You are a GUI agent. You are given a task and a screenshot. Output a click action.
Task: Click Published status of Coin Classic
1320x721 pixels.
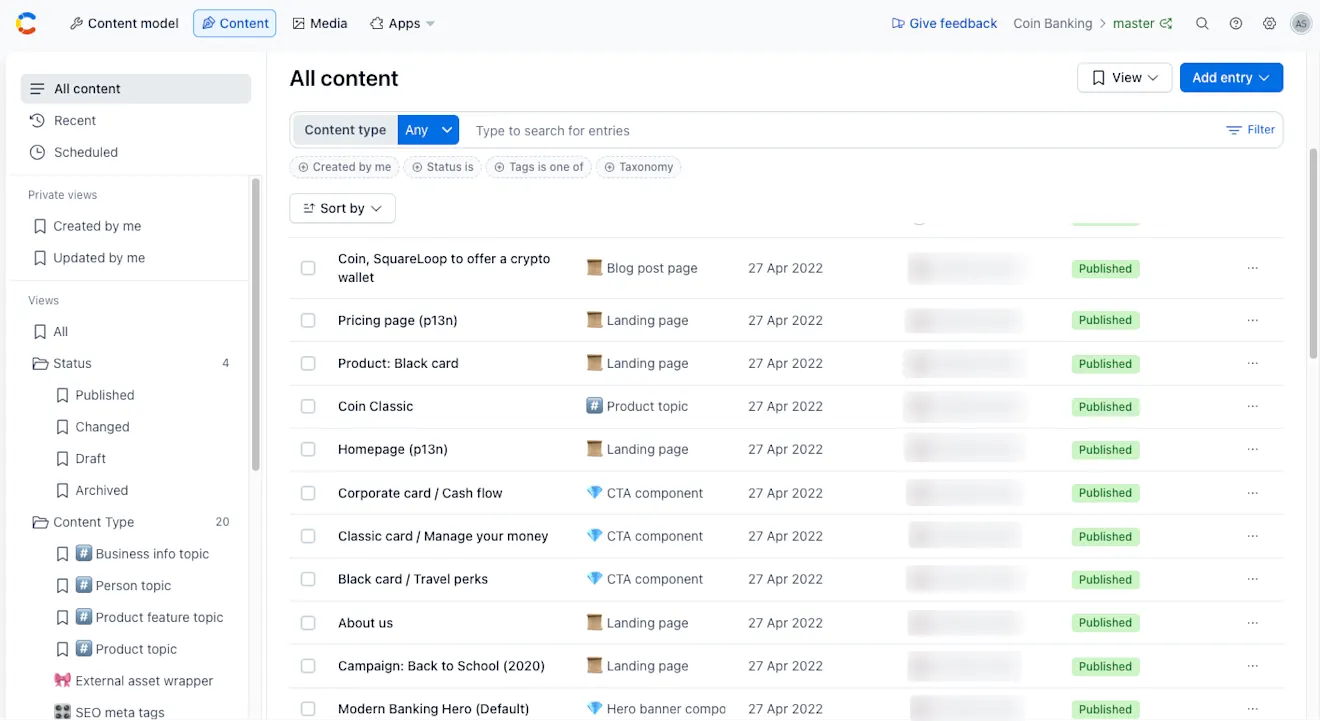click(x=1105, y=406)
